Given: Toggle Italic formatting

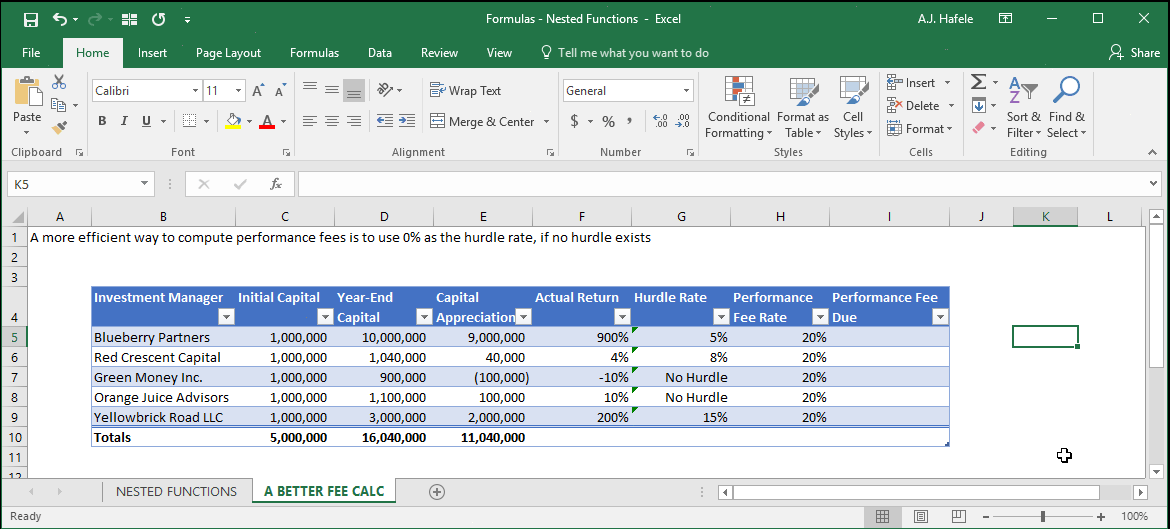Looking at the screenshot, I should [x=124, y=121].
